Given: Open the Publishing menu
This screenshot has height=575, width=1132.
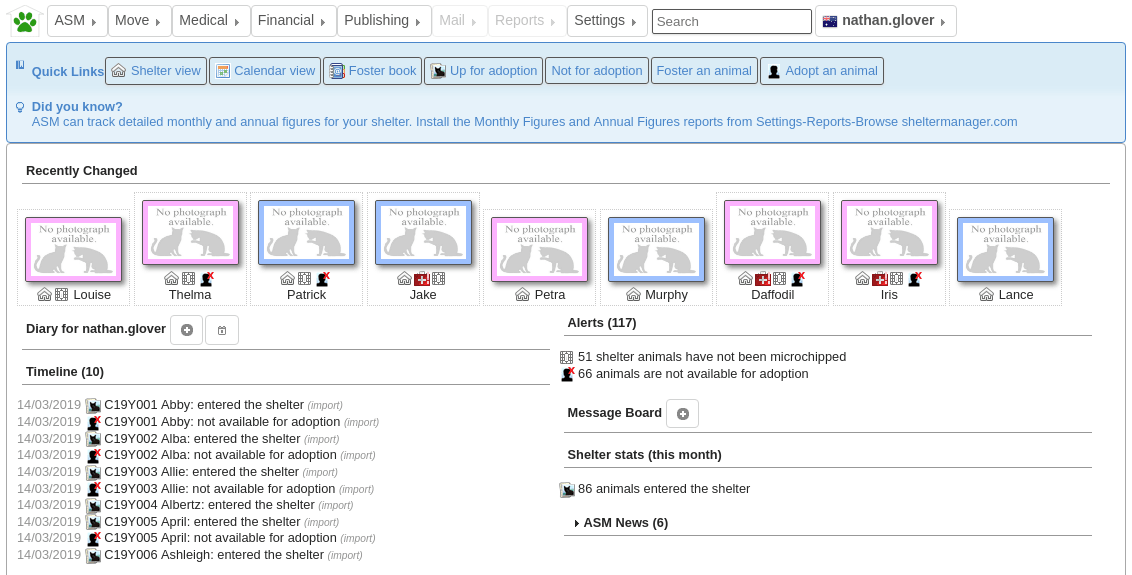Looking at the screenshot, I should [383, 21].
